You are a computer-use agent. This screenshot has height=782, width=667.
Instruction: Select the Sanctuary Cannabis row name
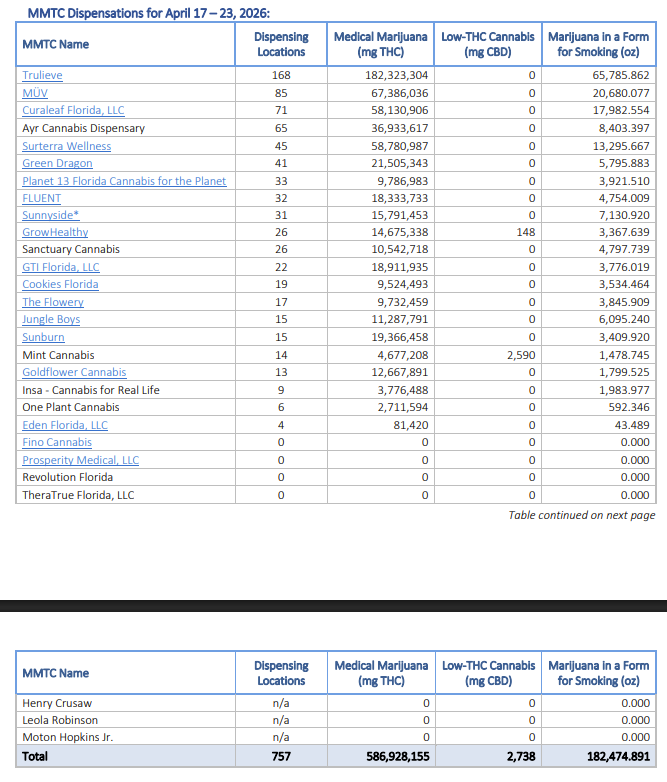71,249
